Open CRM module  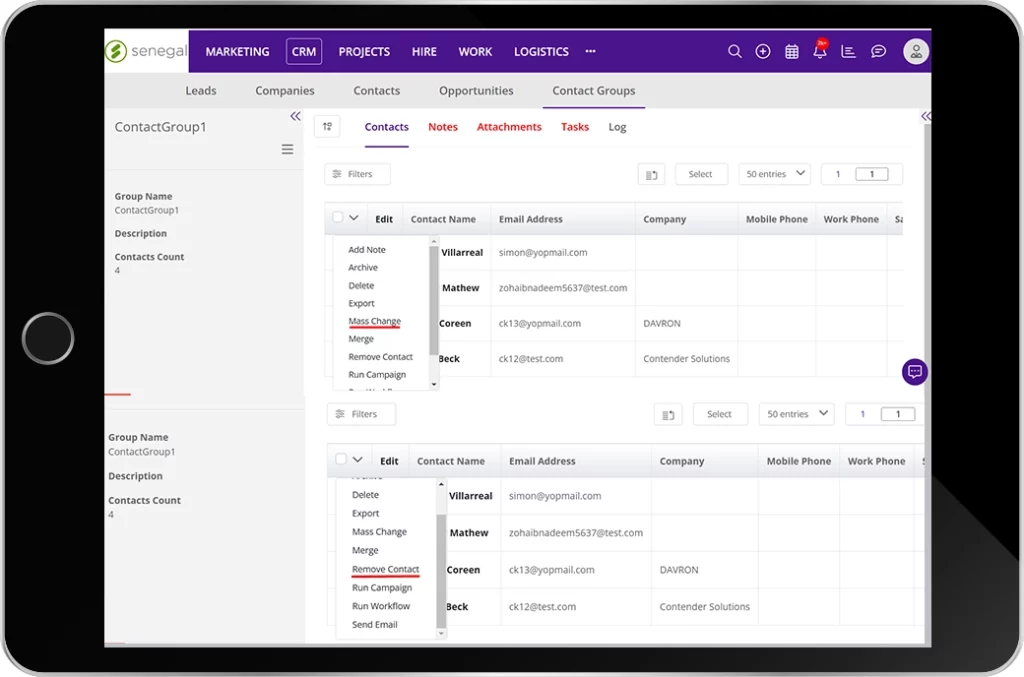[304, 52]
